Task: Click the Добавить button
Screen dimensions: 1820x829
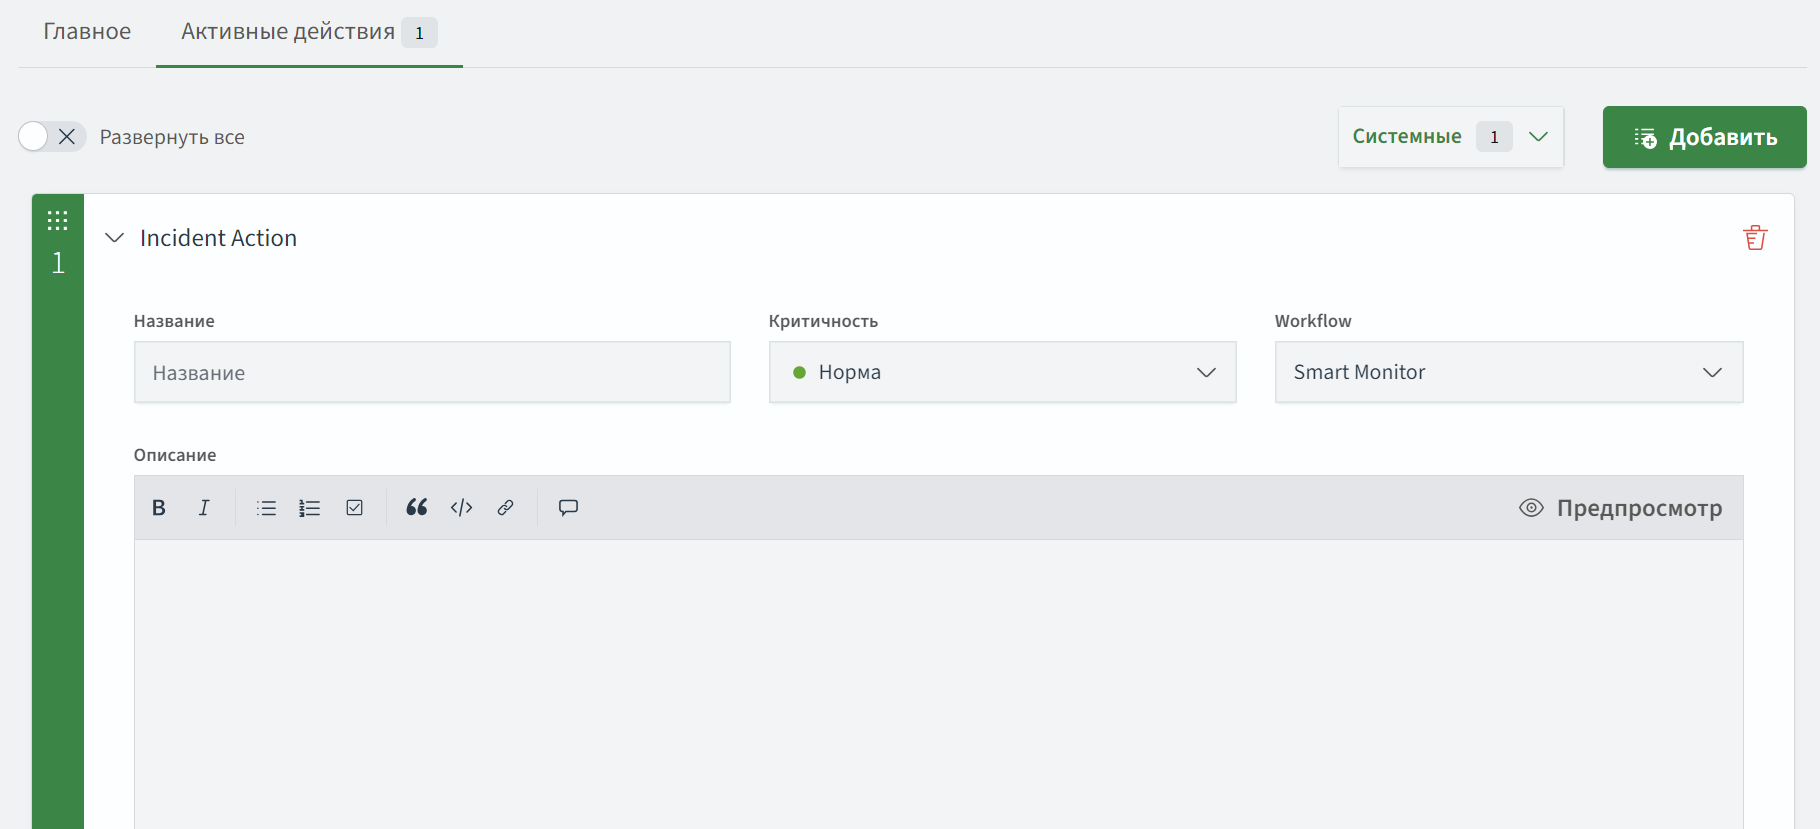Action: click(1704, 137)
